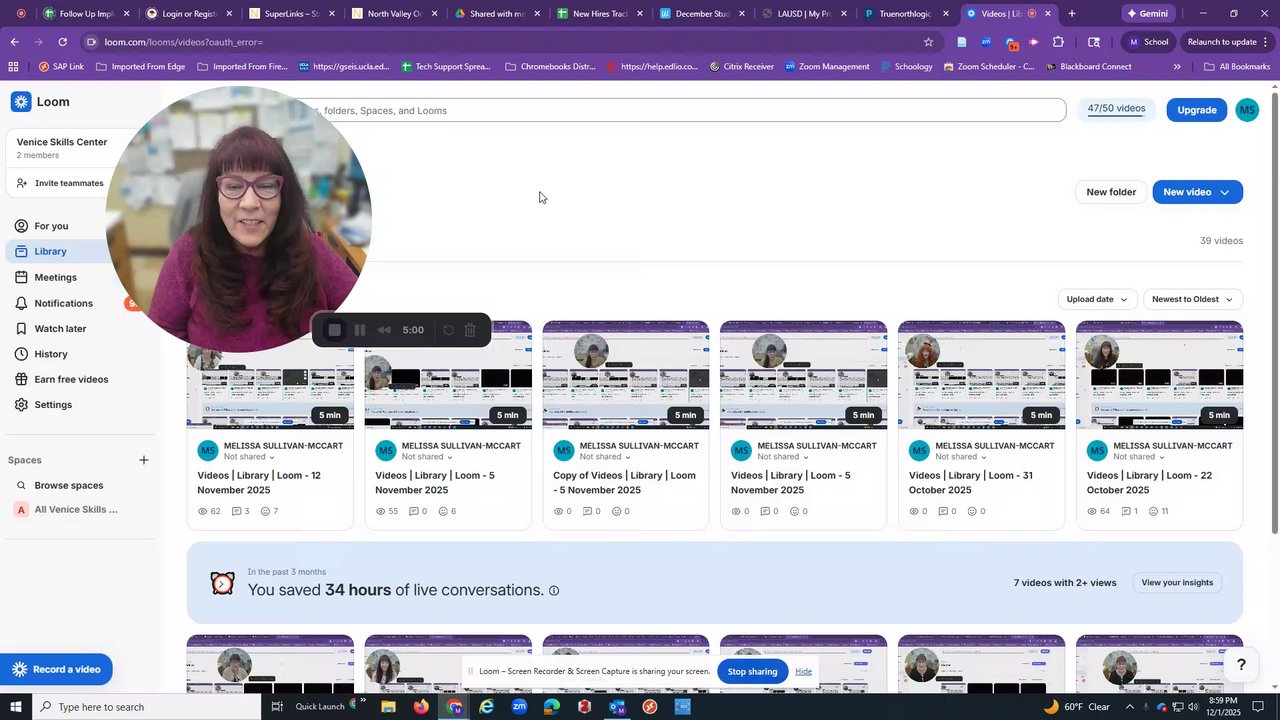
Task: Open the MS account avatar menu
Action: [1247, 110]
